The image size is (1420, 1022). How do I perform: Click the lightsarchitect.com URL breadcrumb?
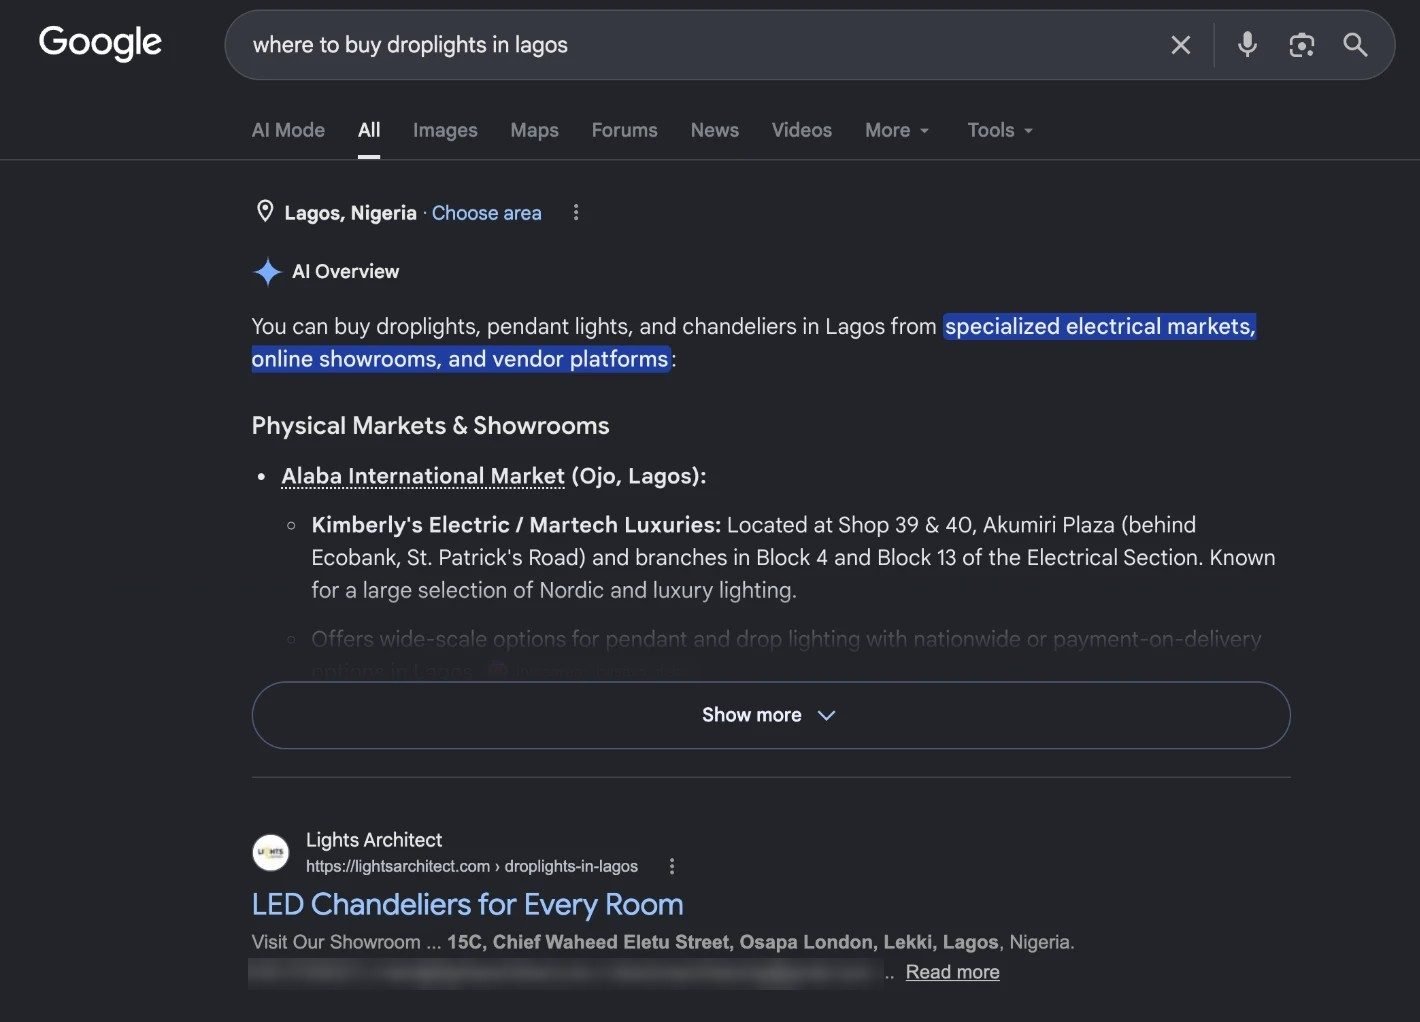tap(472, 866)
